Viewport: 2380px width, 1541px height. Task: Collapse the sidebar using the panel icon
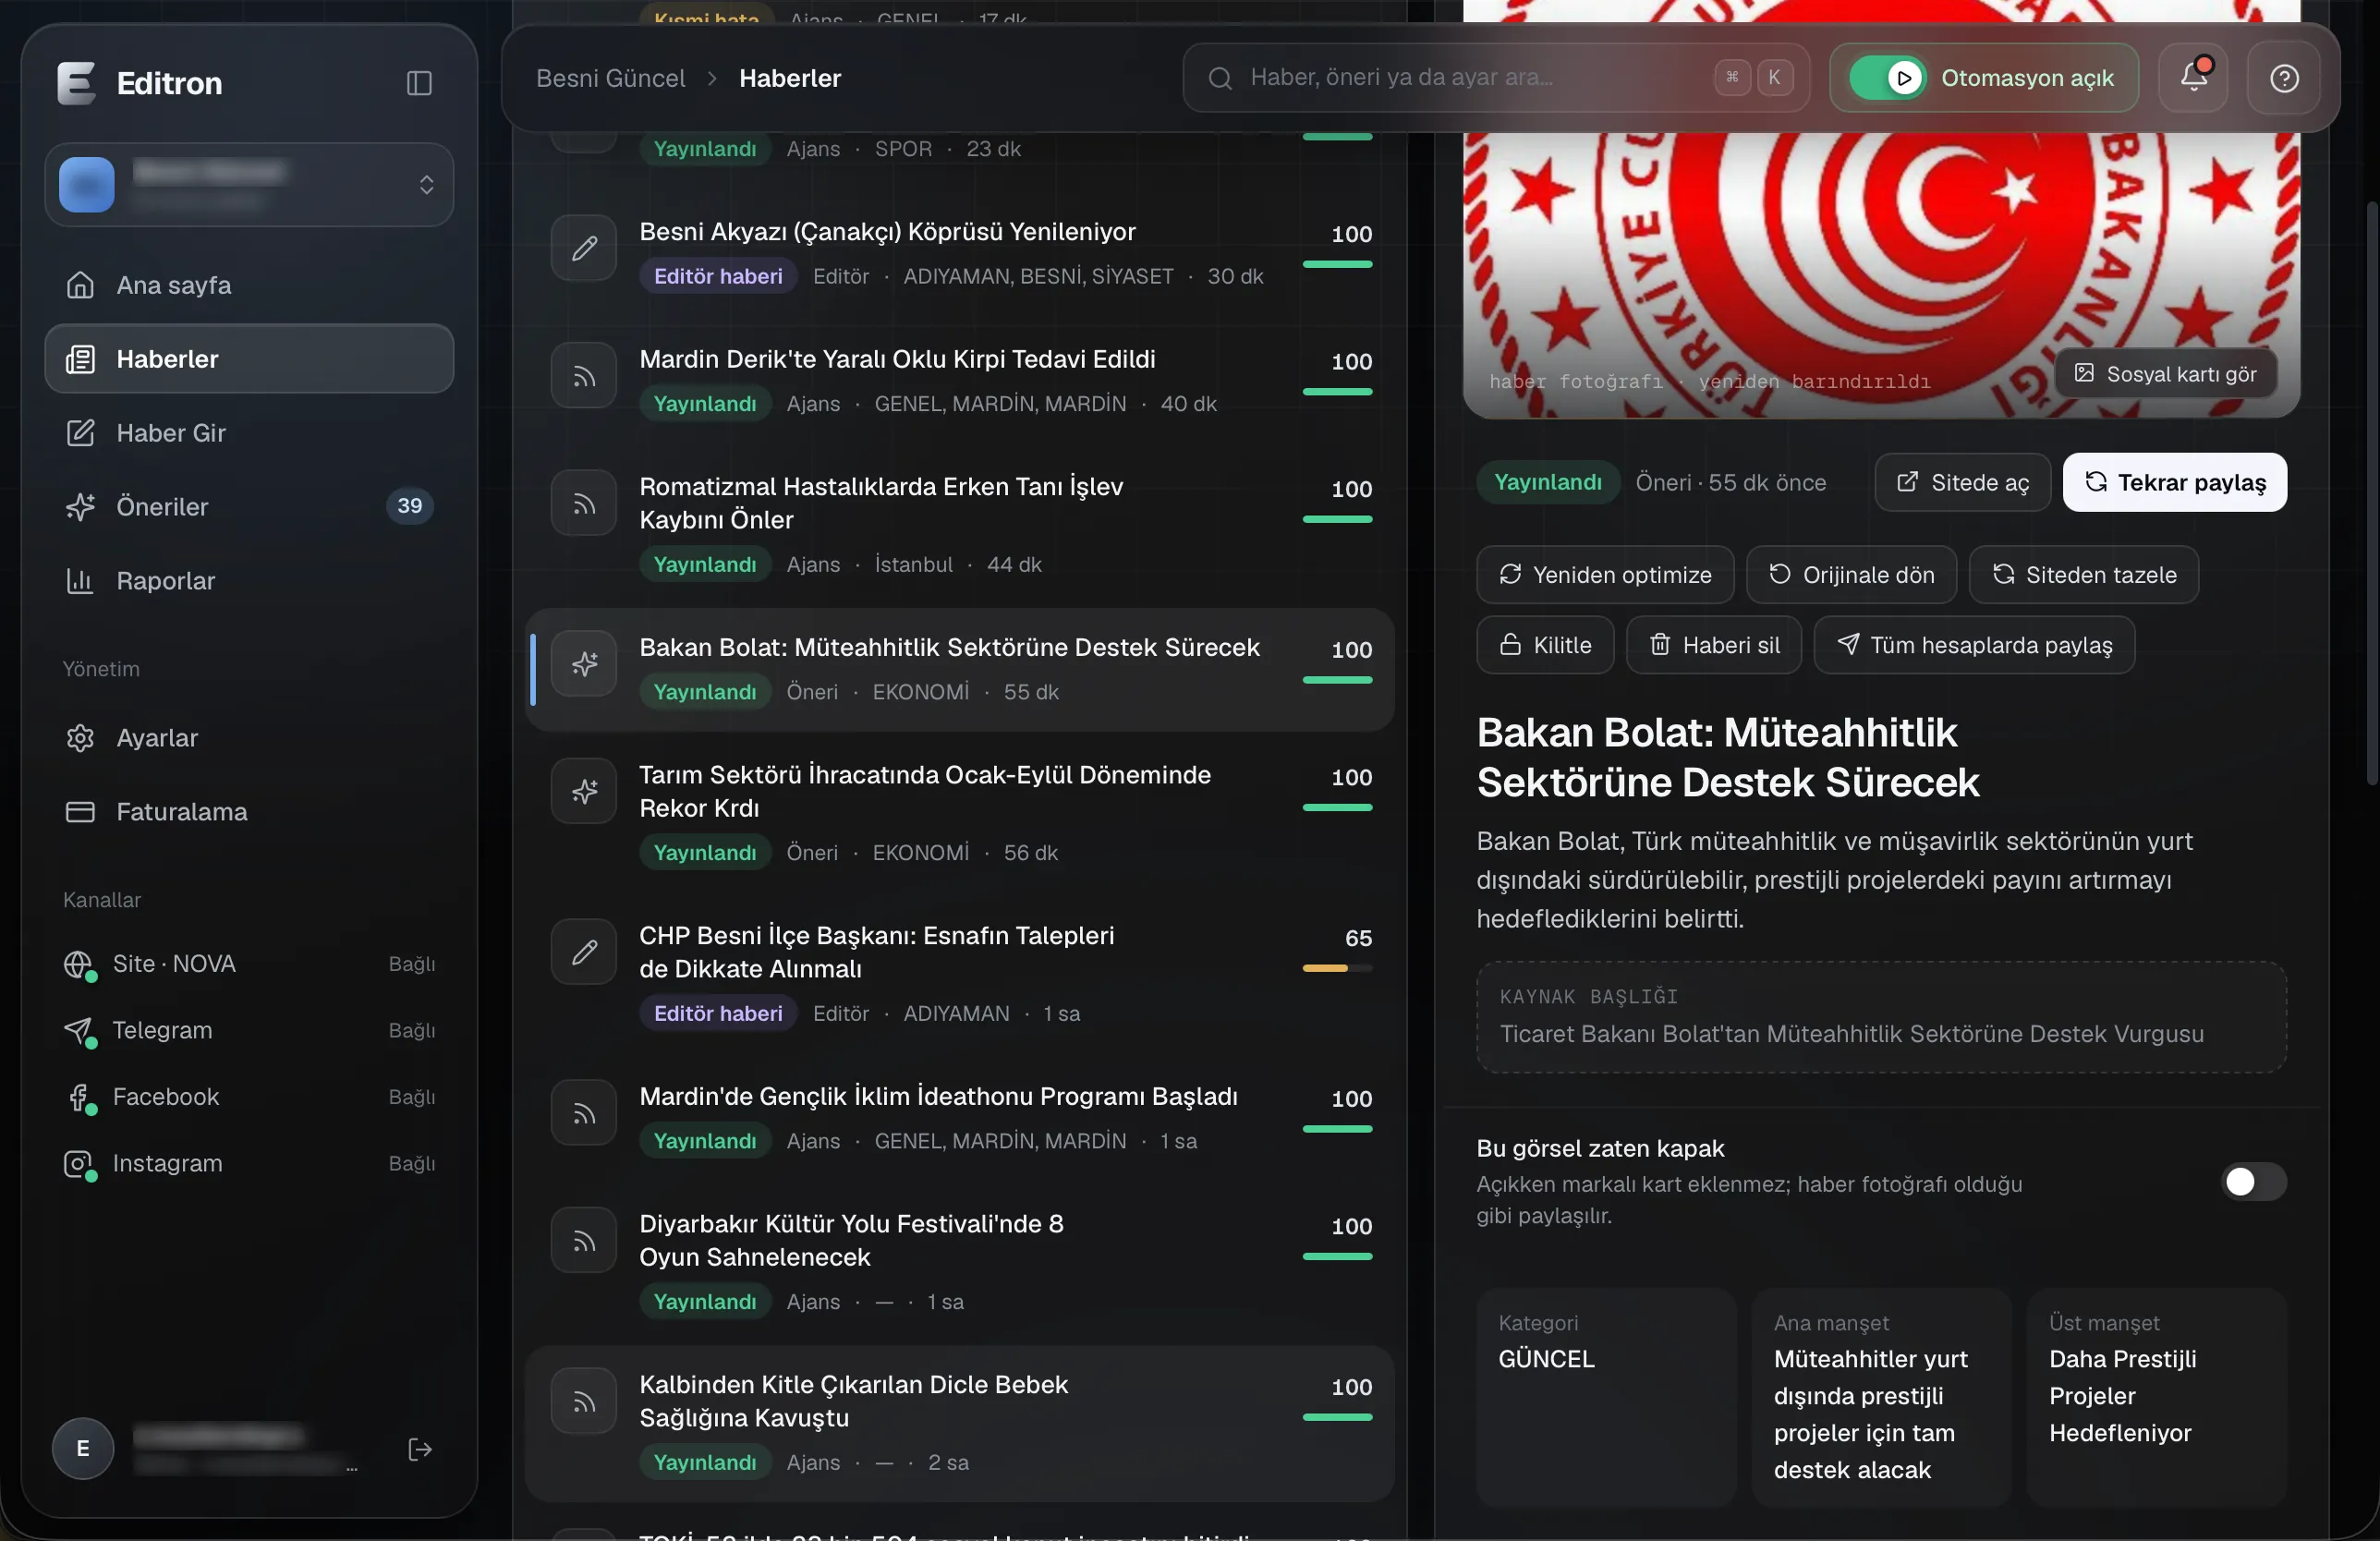419,83
